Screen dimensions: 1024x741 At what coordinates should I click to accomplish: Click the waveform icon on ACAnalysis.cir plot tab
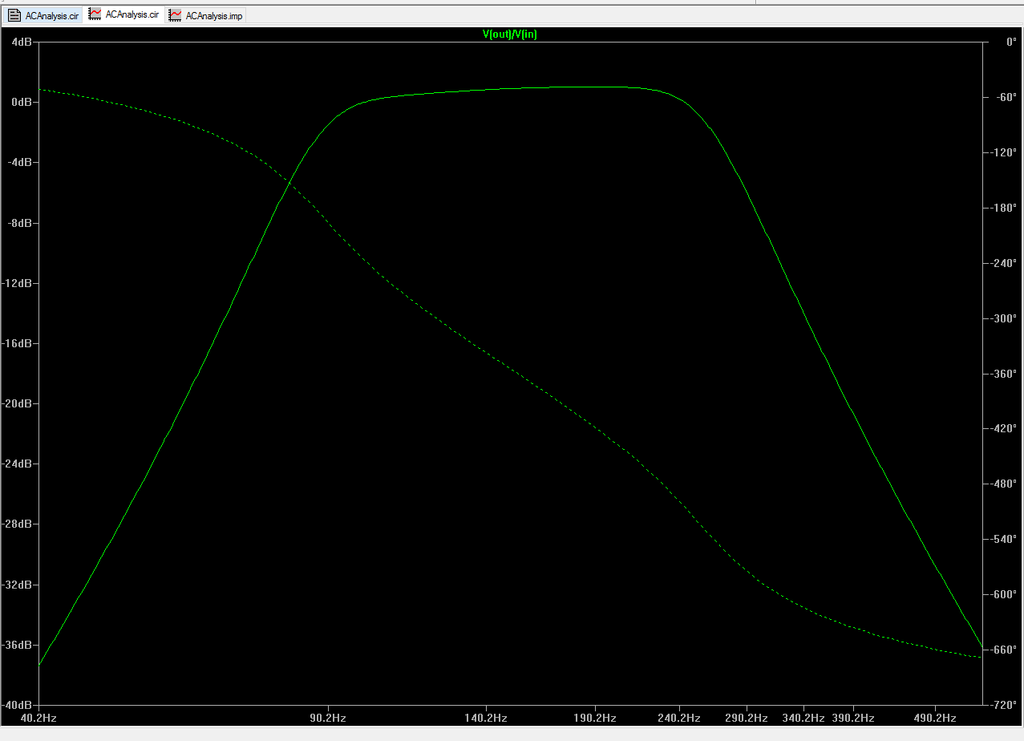95,14
